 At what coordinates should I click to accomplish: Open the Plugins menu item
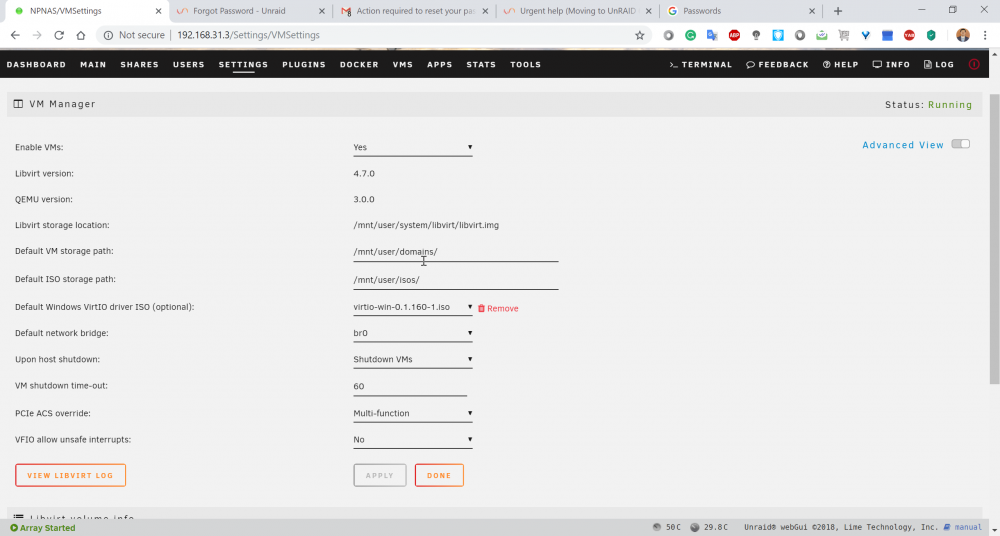coord(304,64)
